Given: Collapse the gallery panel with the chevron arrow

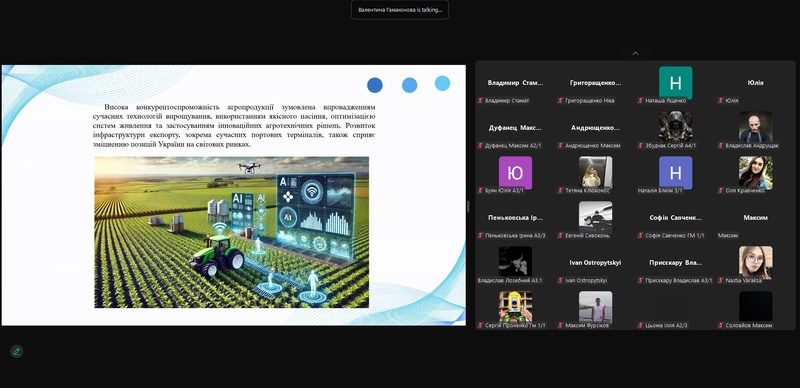Looking at the screenshot, I should click(635, 53).
